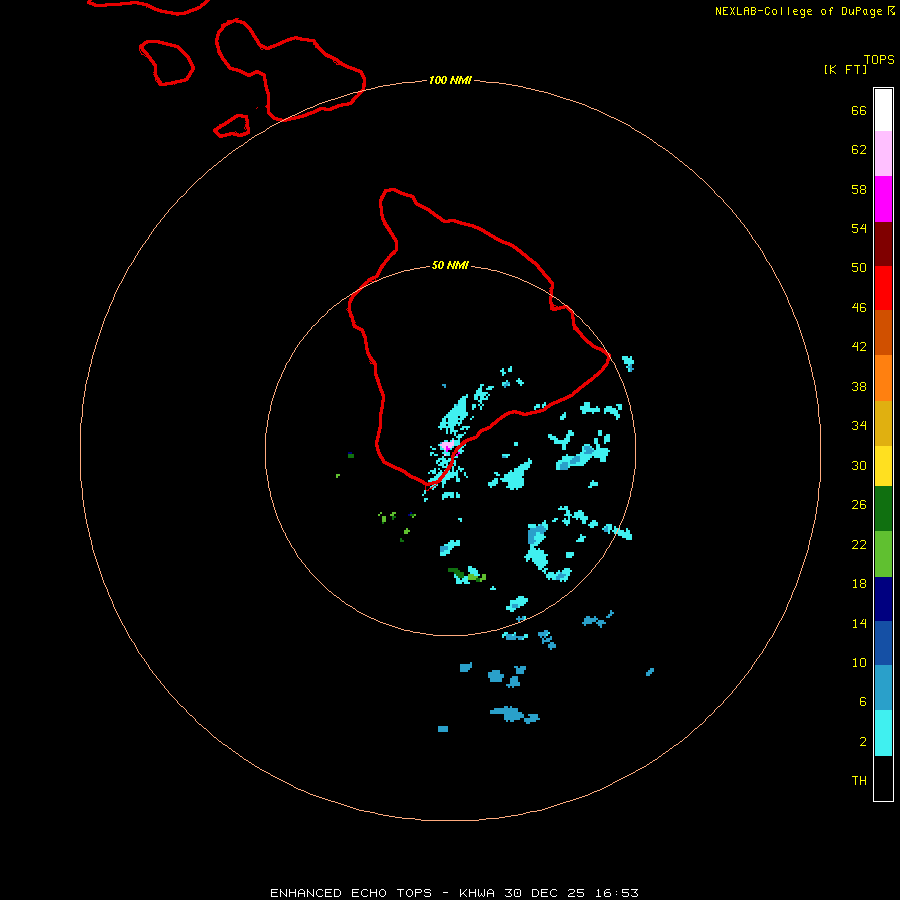Click the legend value 10
The image size is (900, 900).
(859, 663)
